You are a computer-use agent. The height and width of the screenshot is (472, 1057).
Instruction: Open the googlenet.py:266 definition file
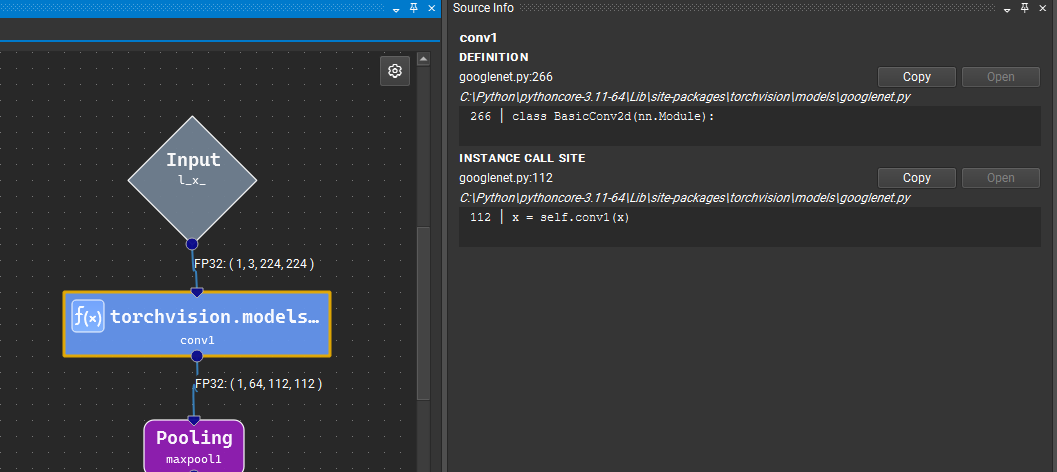[x=1000, y=77]
